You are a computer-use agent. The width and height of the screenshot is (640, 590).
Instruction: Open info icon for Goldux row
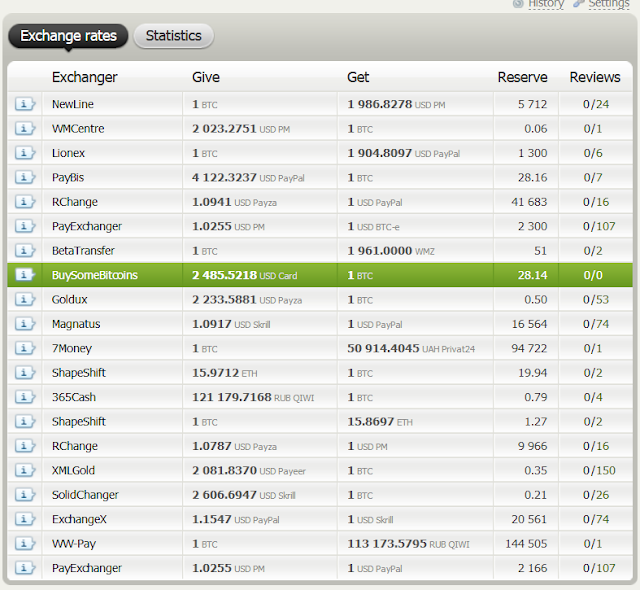[25, 299]
